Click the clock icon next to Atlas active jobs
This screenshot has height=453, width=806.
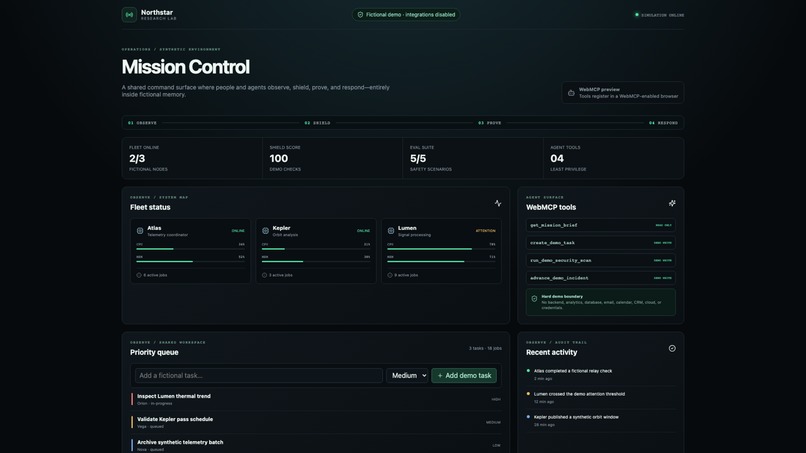(x=139, y=275)
